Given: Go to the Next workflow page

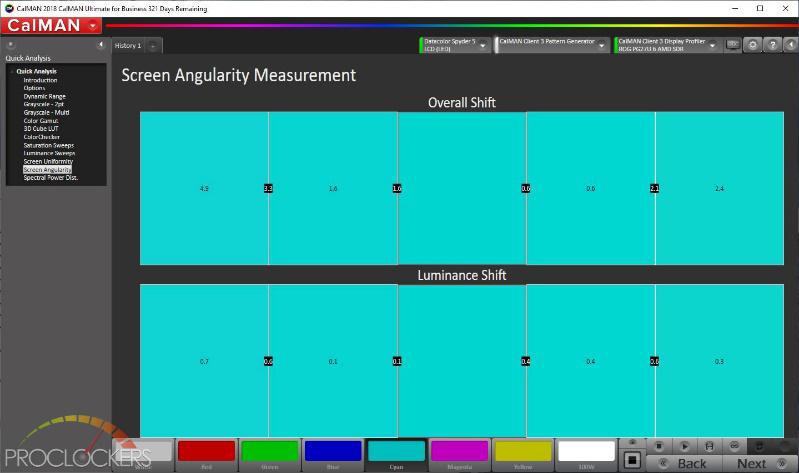Looking at the screenshot, I should click(760, 463).
